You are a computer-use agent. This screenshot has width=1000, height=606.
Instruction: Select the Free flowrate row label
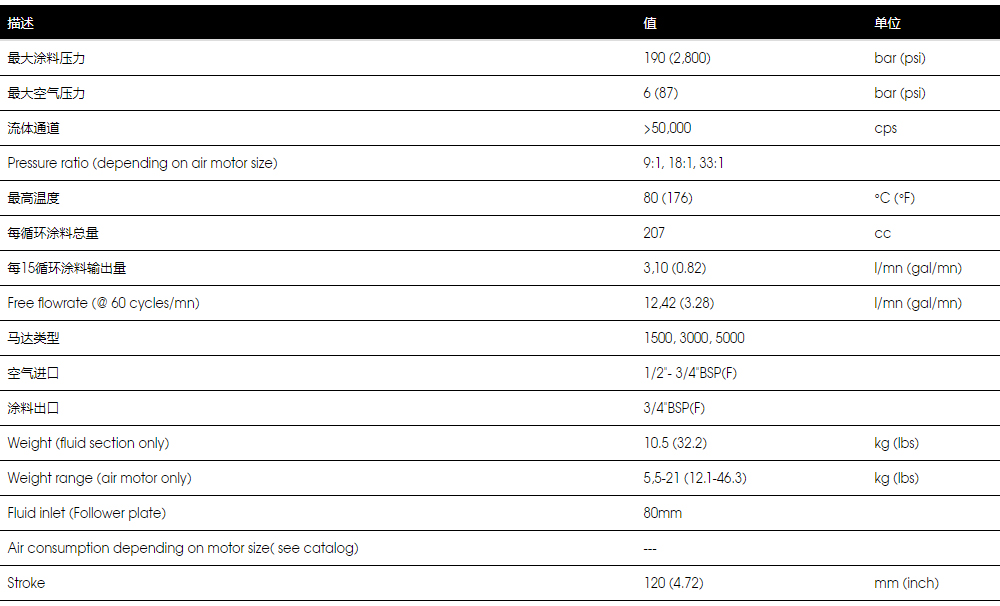pyautogui.click(x=103, y=303)
